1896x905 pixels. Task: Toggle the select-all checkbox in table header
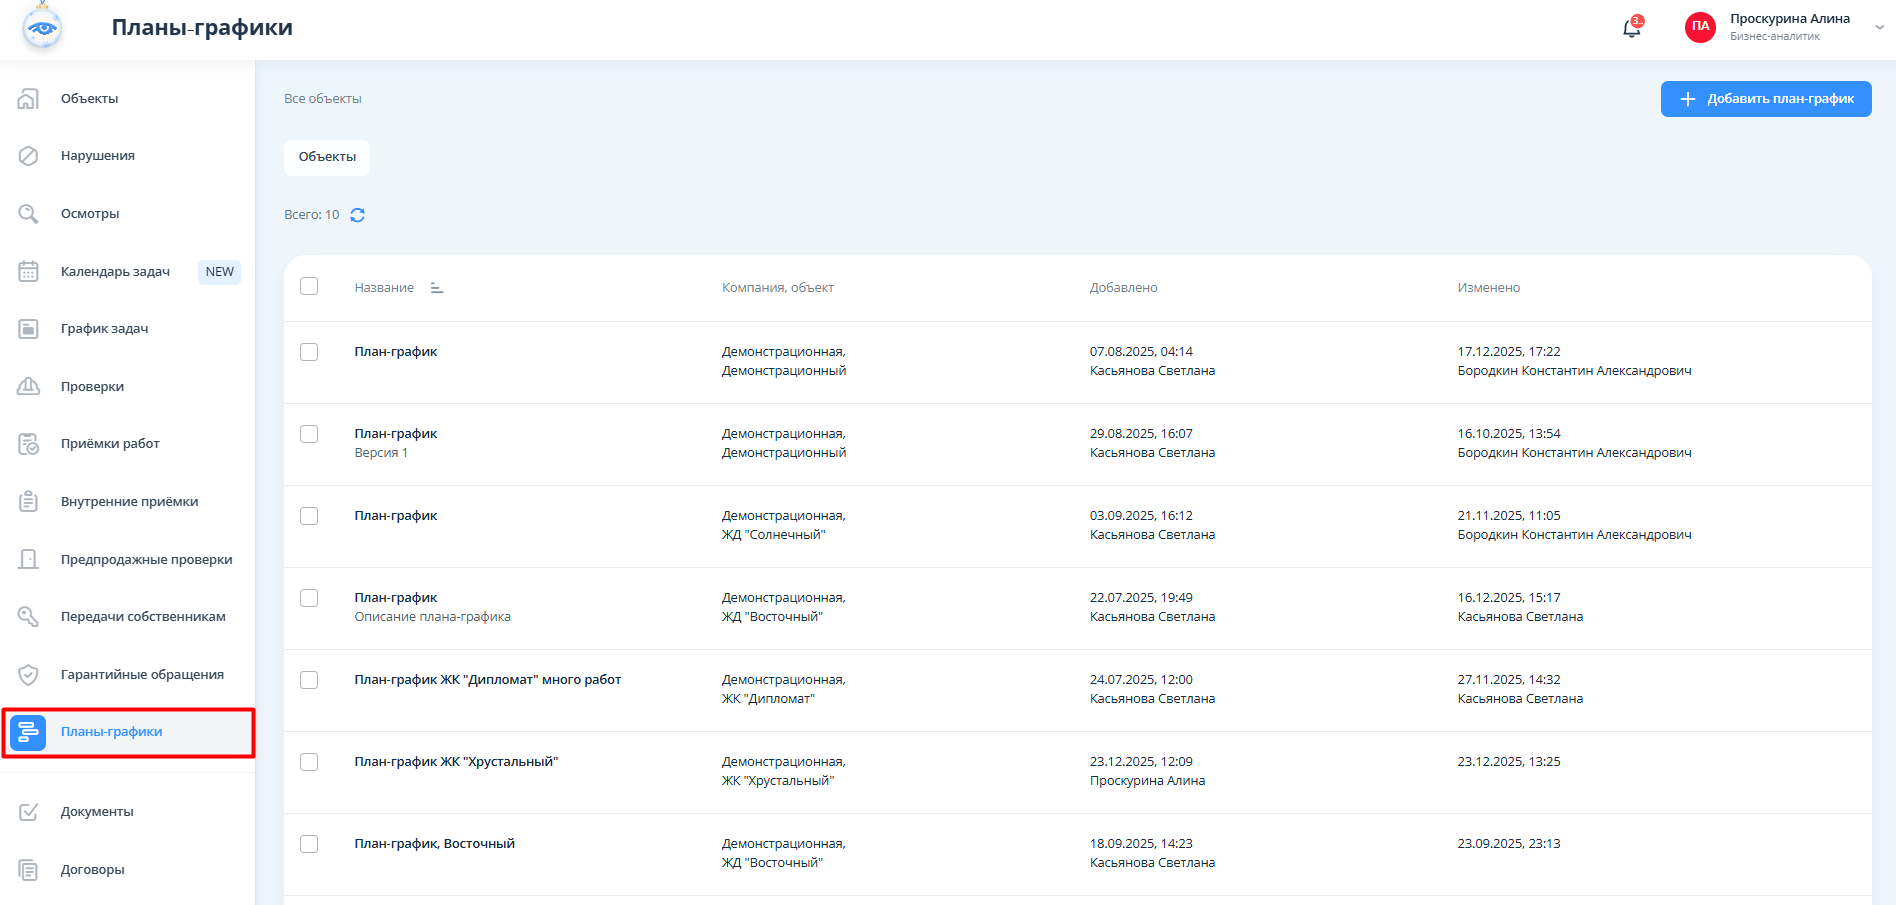pyautogui.click(x=309, y=287)
